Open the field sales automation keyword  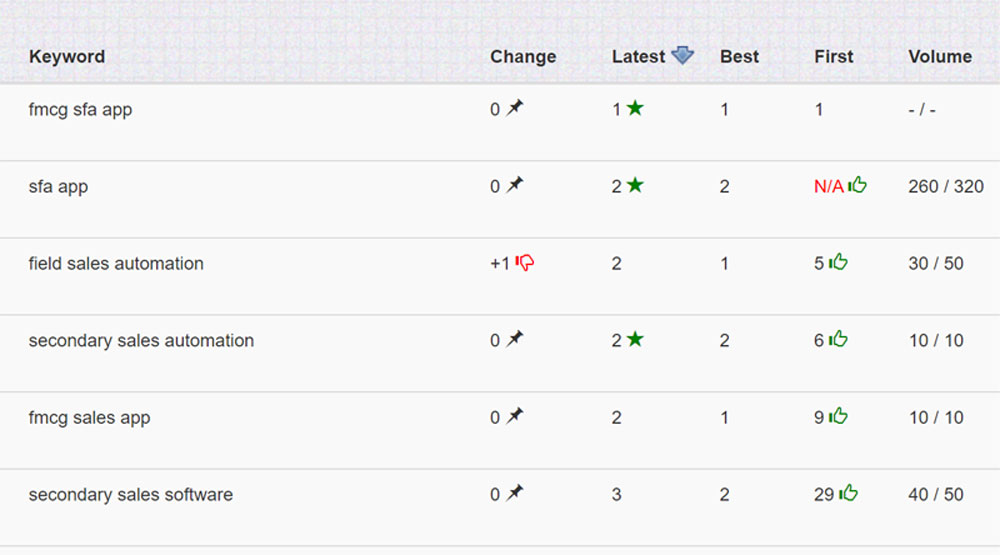(116, 263)
